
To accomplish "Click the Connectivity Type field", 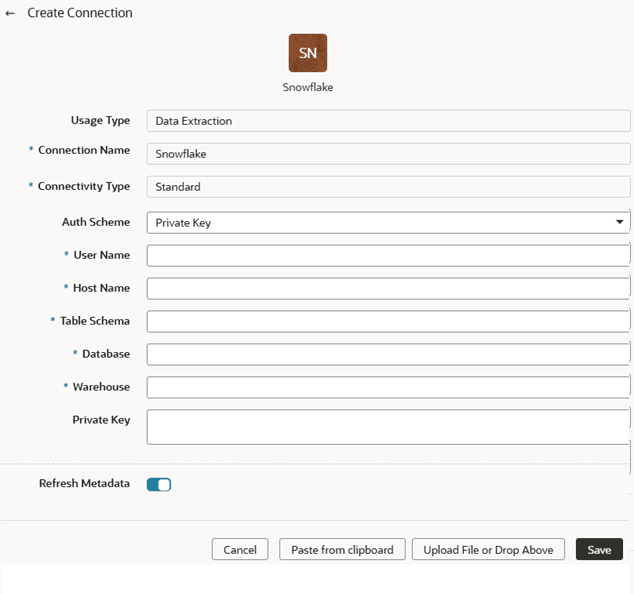I will pos(388,187).
